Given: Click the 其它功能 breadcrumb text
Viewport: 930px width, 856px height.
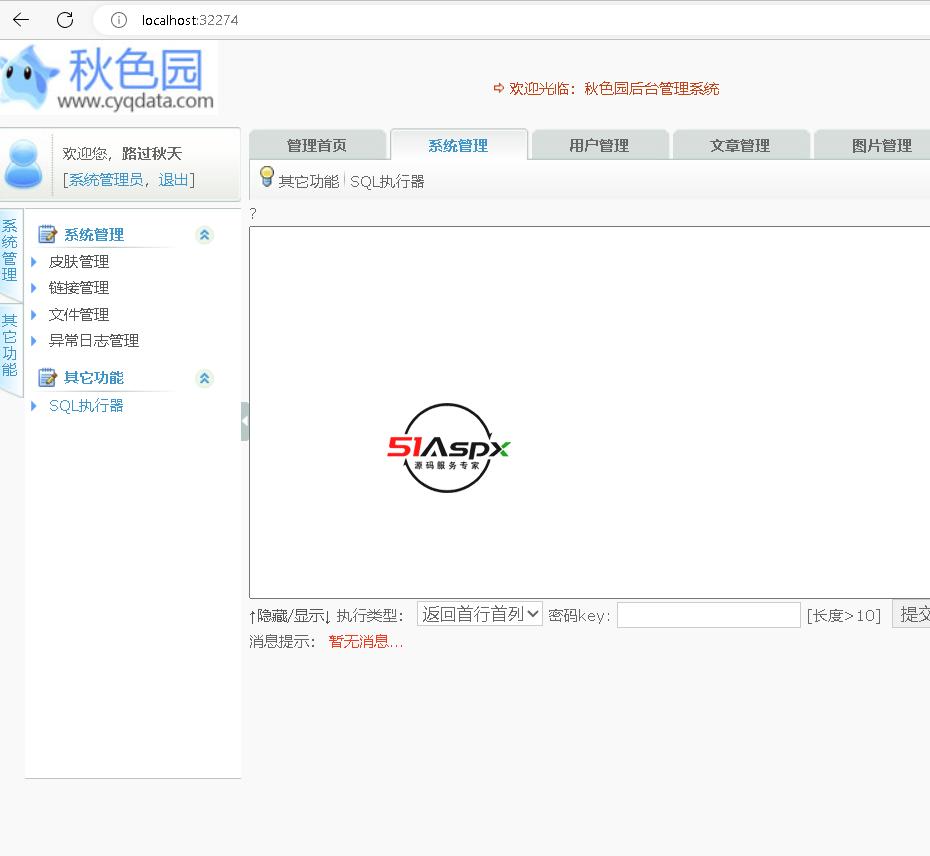Looking at the screenshot, I should tap(308, 182).
